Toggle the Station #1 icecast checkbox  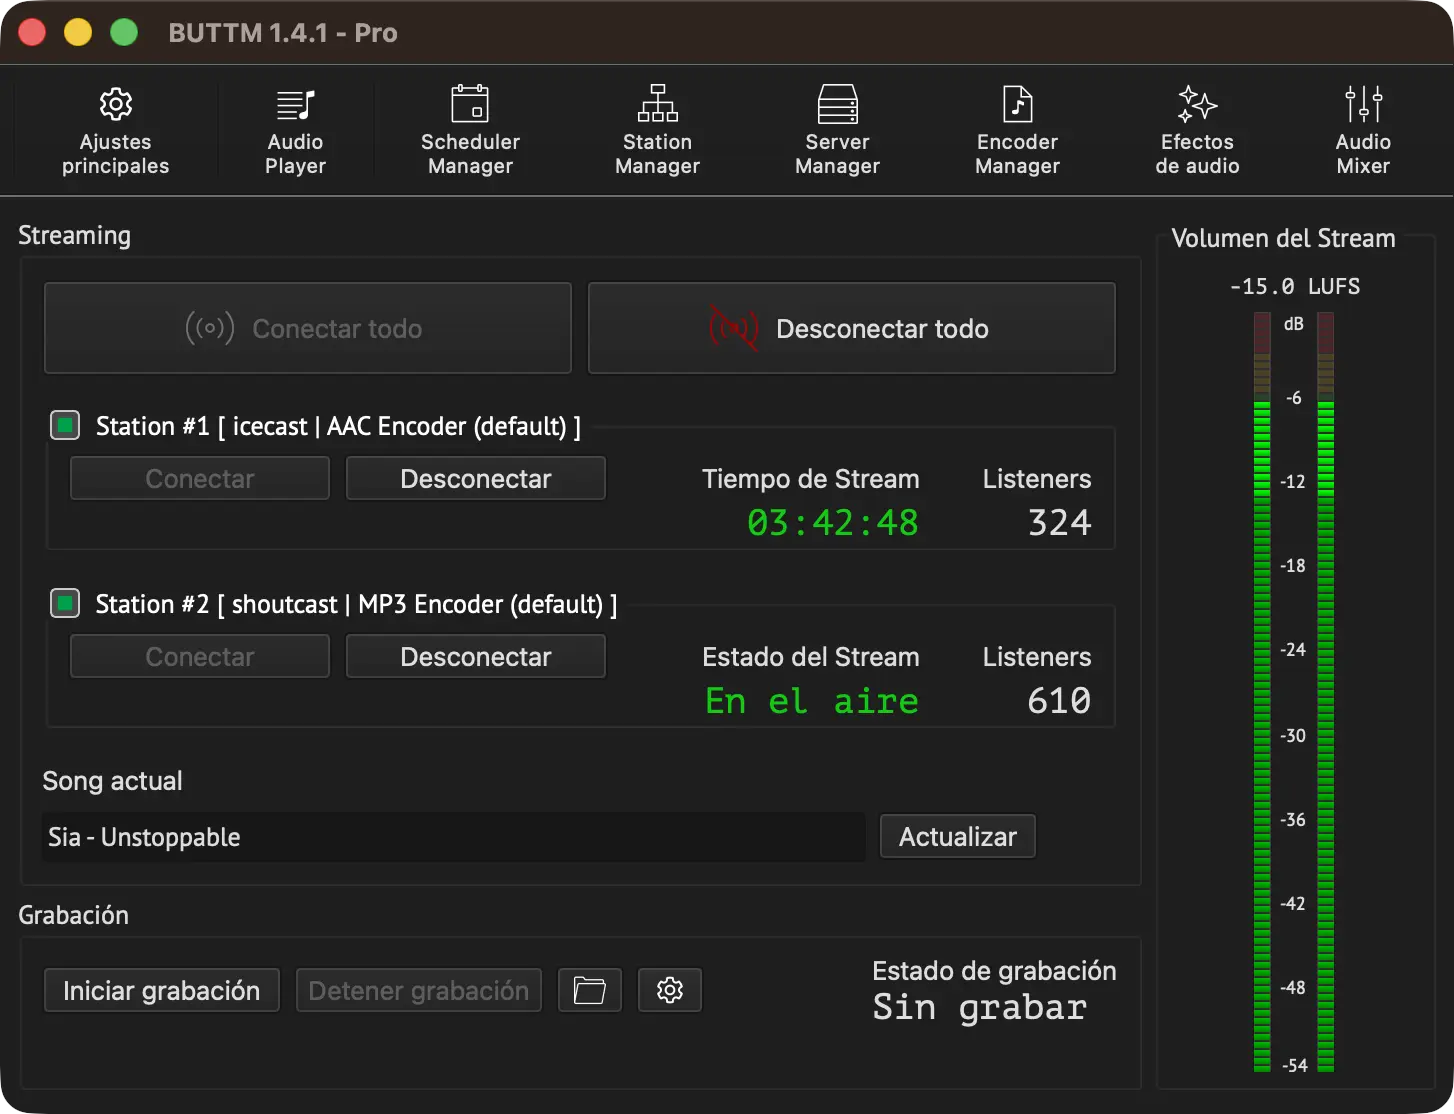point(65,426)
